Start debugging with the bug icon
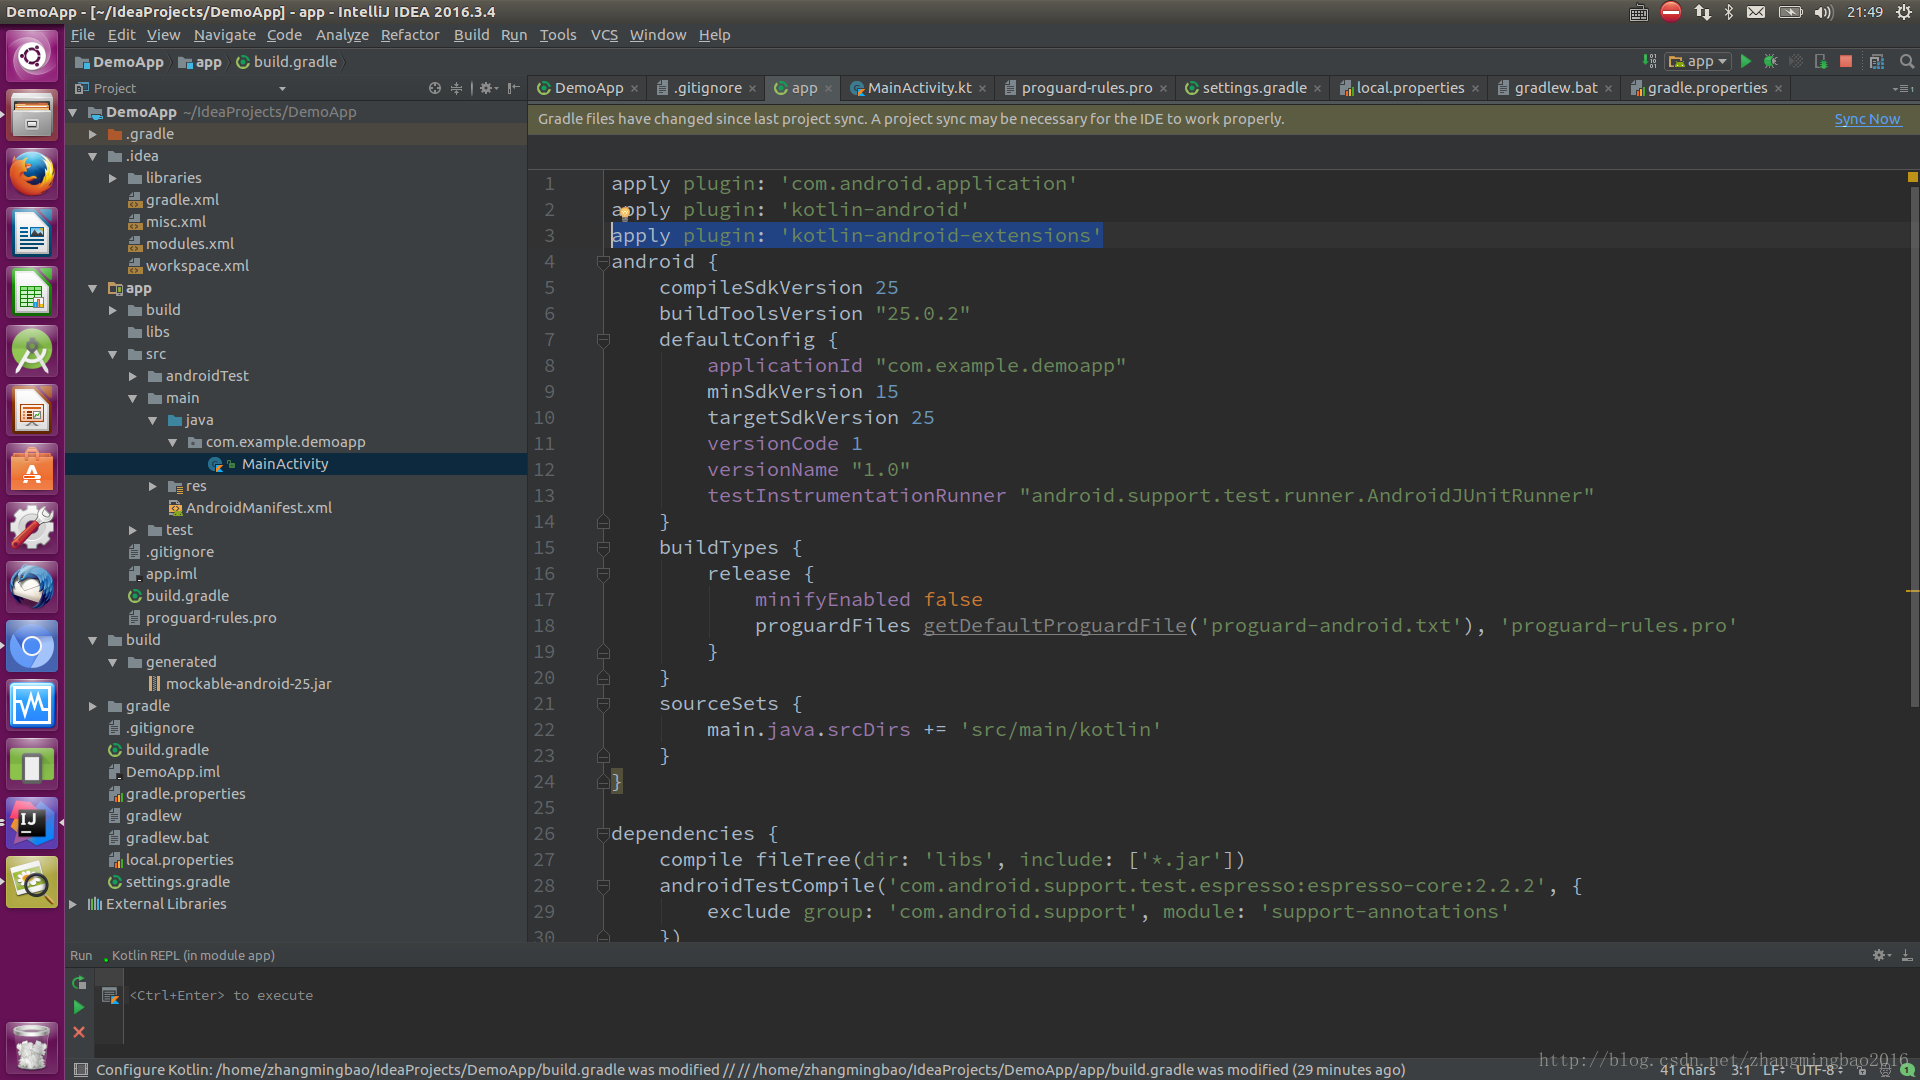 point(1771,61)
